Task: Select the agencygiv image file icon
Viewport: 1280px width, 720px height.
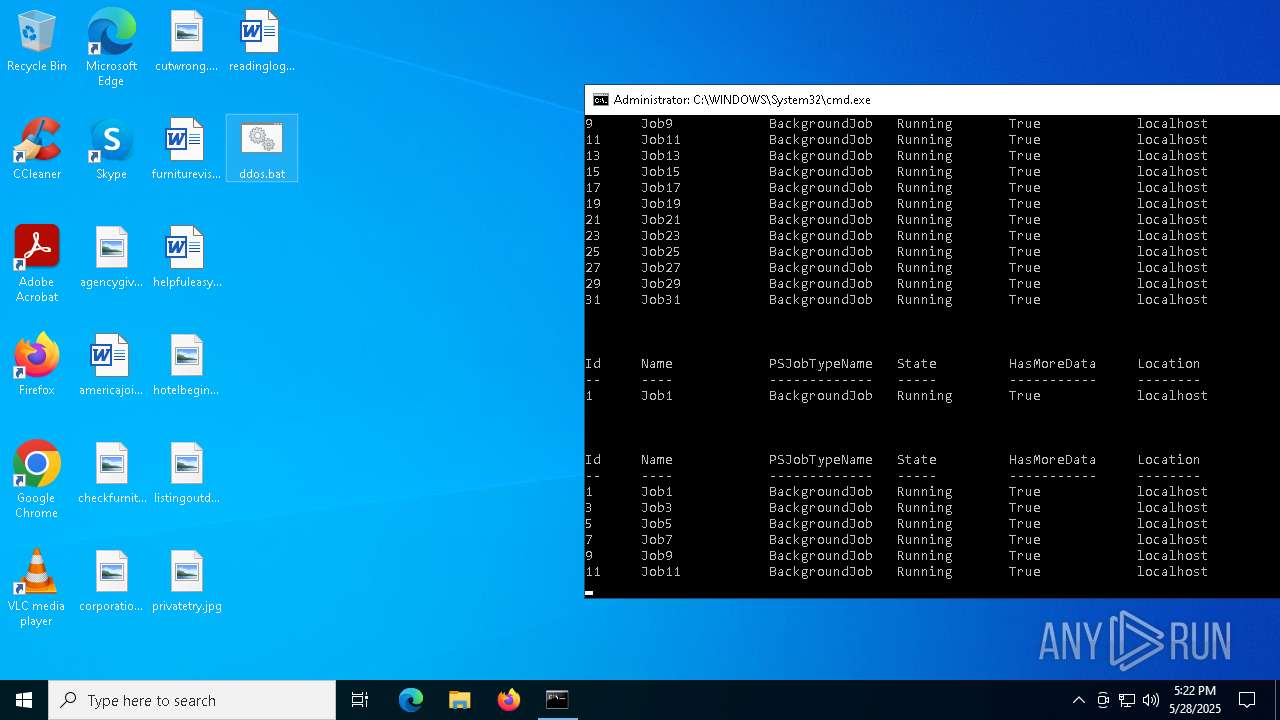Action: pos(111,257)
